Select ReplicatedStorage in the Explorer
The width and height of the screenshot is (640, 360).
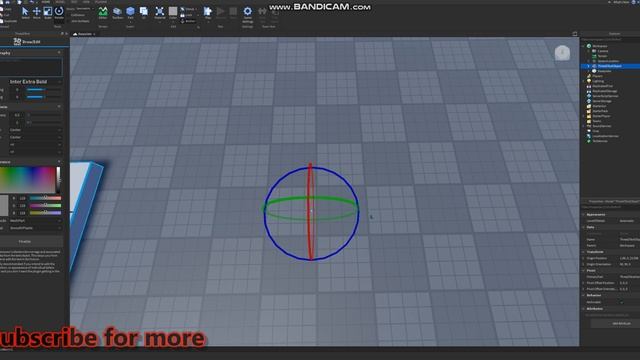point(604,91)
